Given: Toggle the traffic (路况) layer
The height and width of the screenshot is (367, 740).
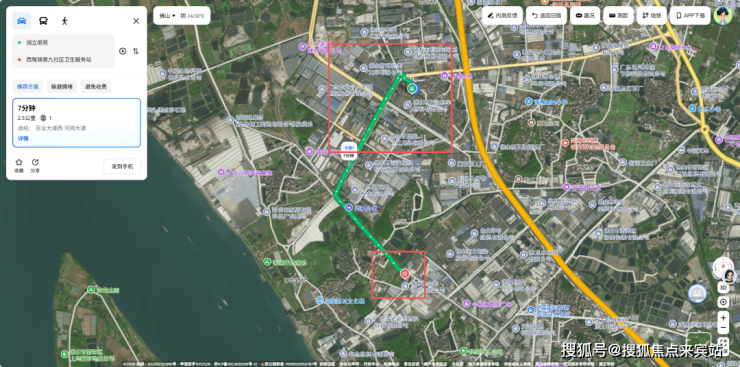Looking at the screenshot, I should [x=585, y=16].
